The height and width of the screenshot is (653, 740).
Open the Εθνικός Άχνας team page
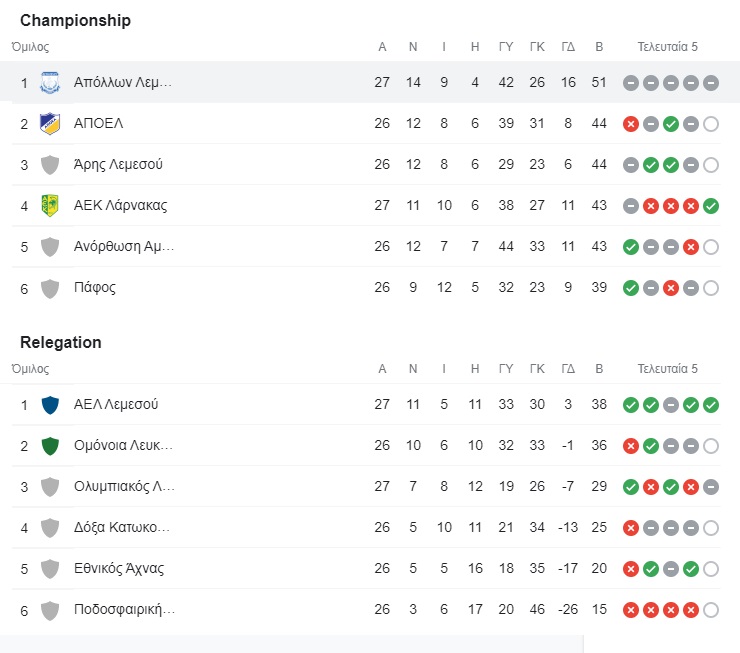[119, 568]
